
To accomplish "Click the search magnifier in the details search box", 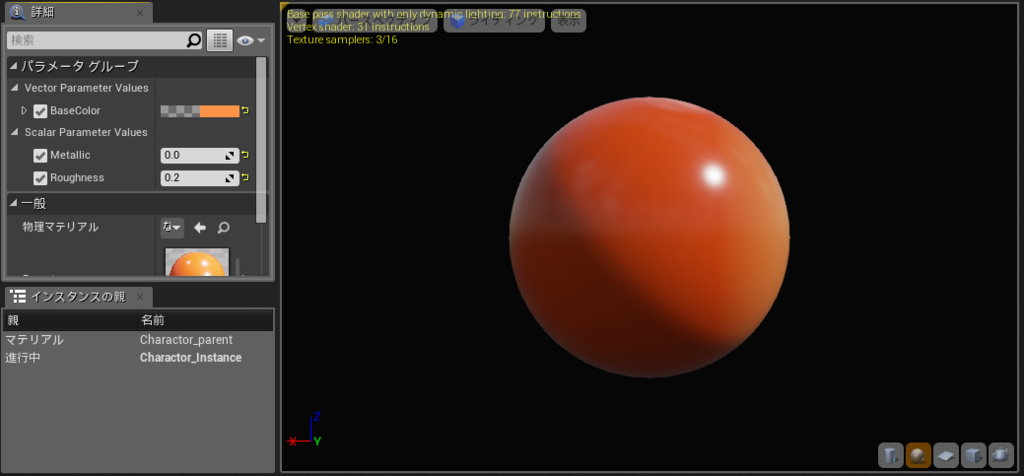I will click(194, 40).
